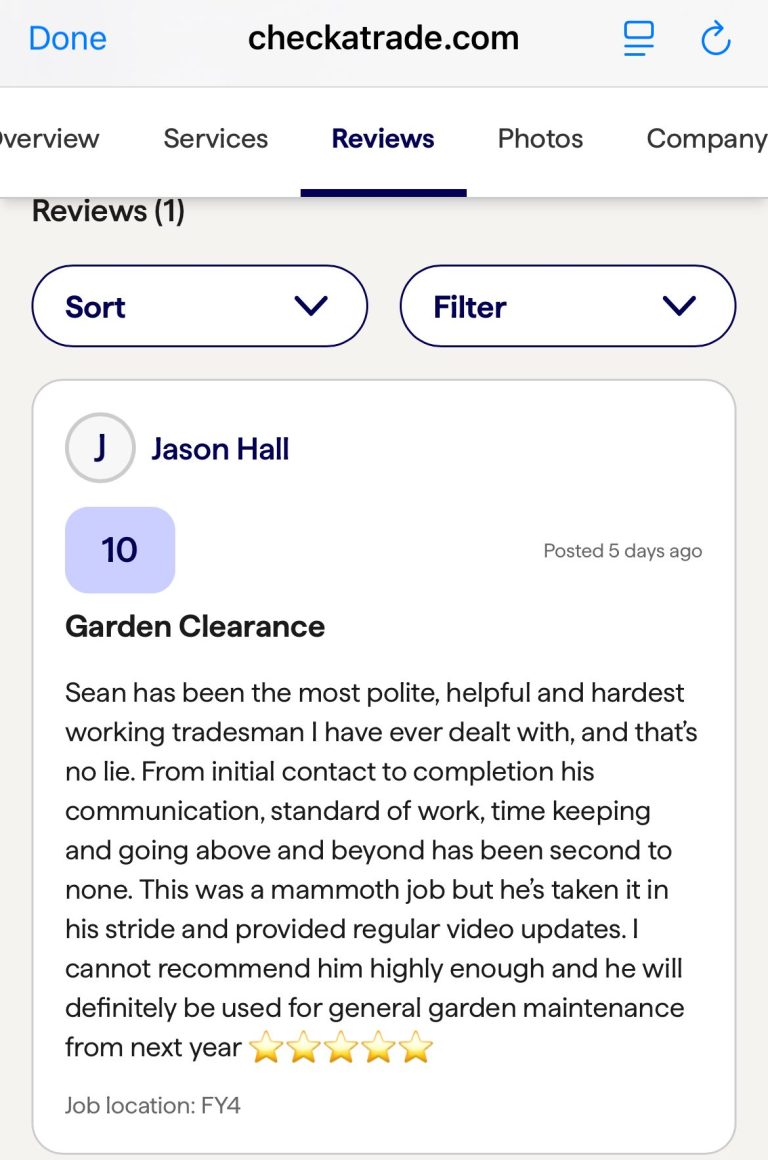Open the Sort dropdown
768x1160 pixels.
click(200, 306)
